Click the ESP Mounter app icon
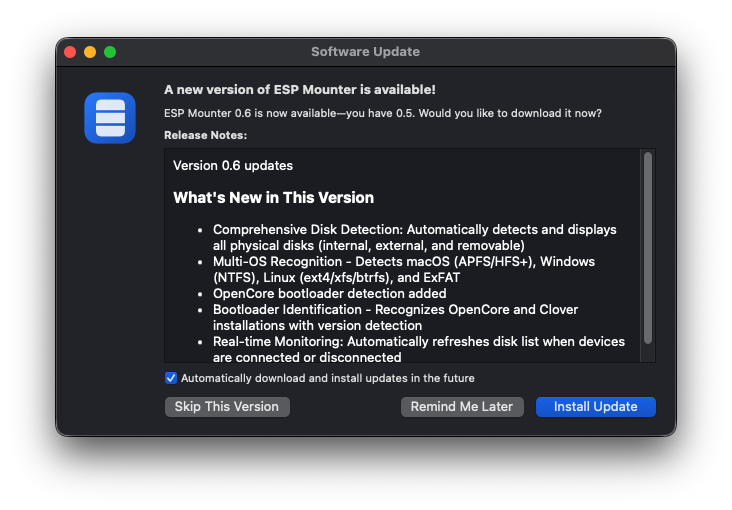Screen dimensions: 732x510 pyautogui.click(x=110, y=118)
